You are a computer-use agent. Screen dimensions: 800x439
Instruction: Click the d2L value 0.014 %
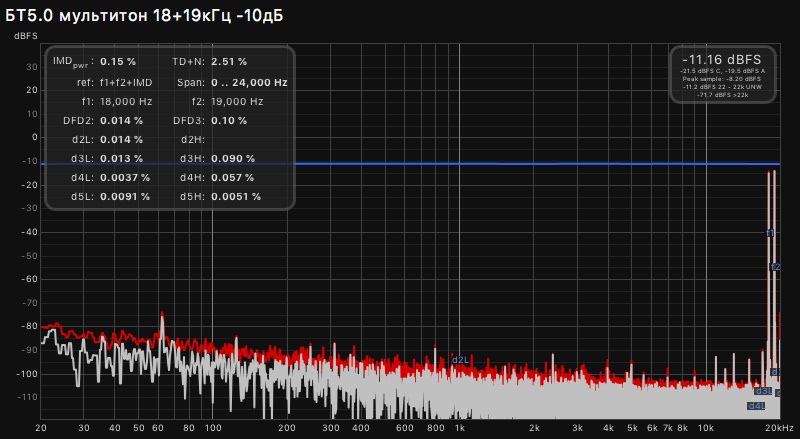(x=121, y=140)
